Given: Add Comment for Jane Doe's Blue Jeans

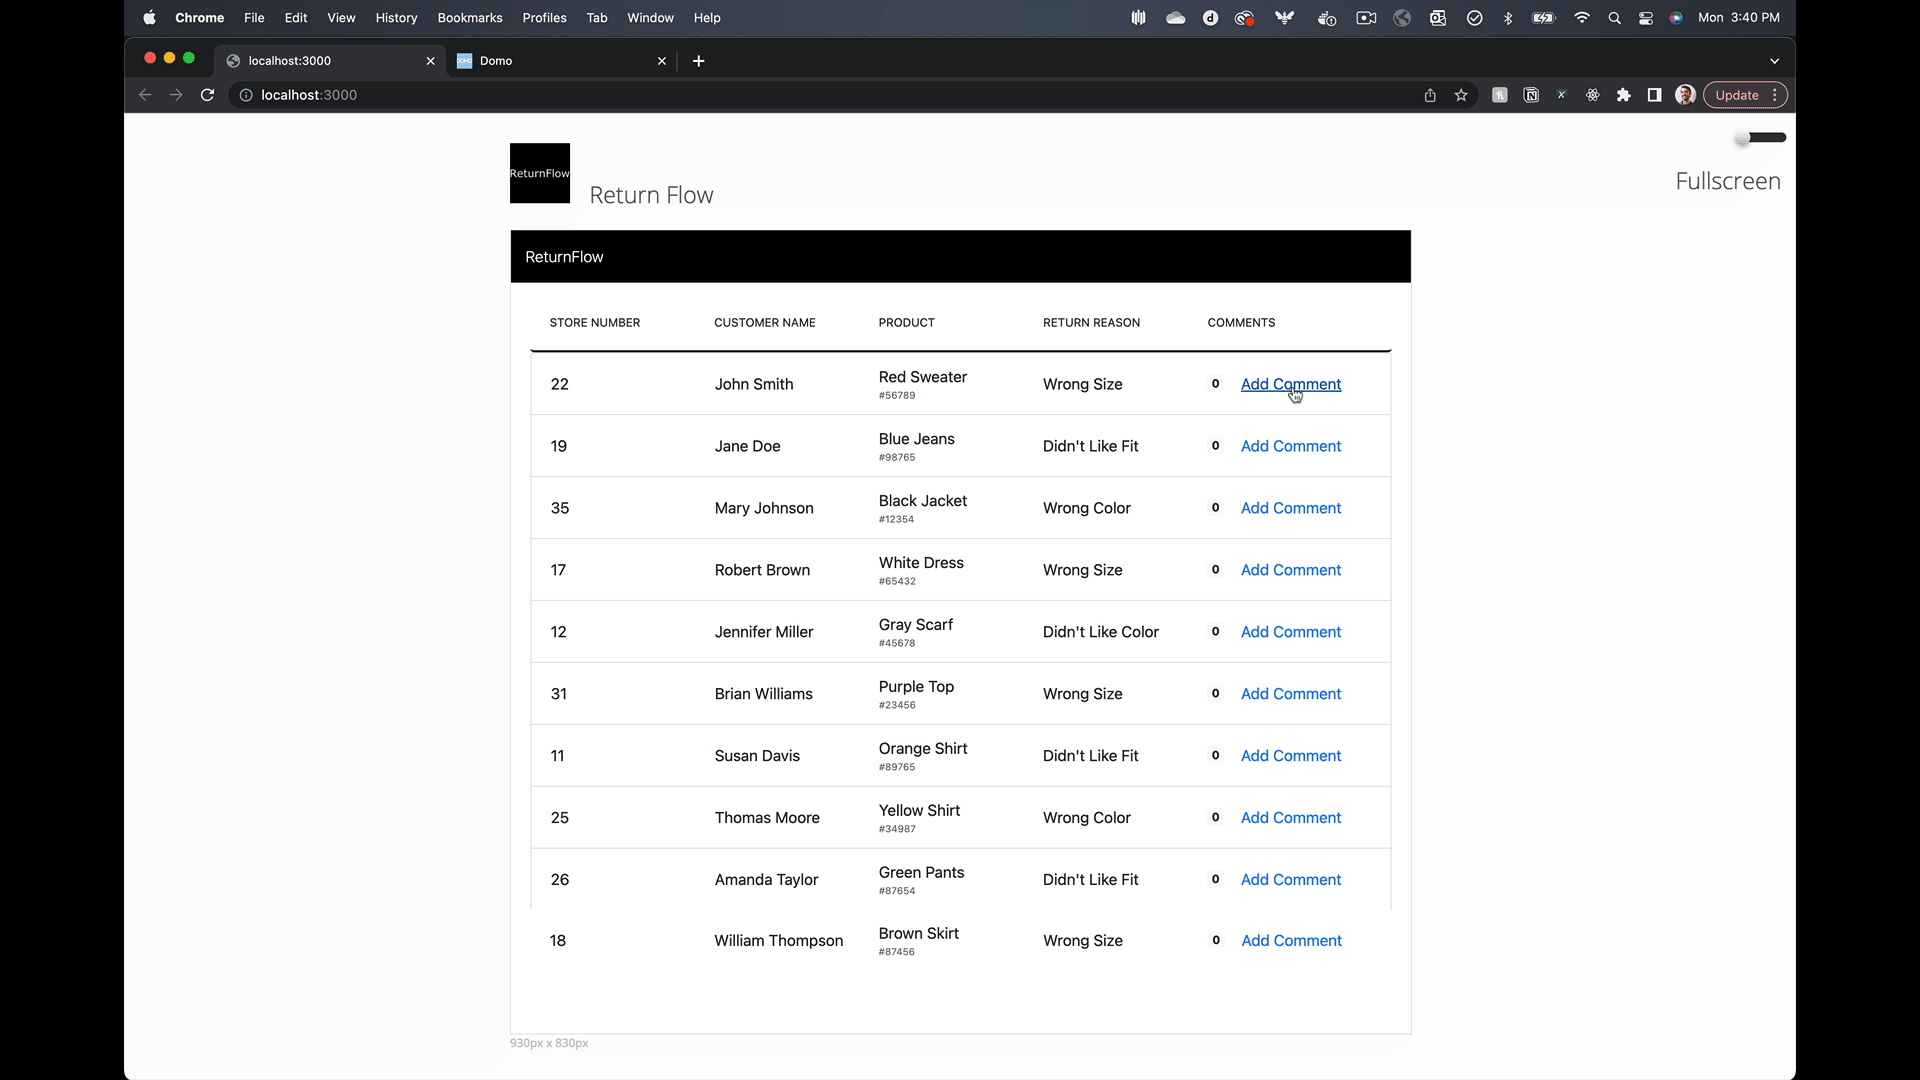Looking at the screenshot, I should pyautogui.click(x=1290, y=446).
